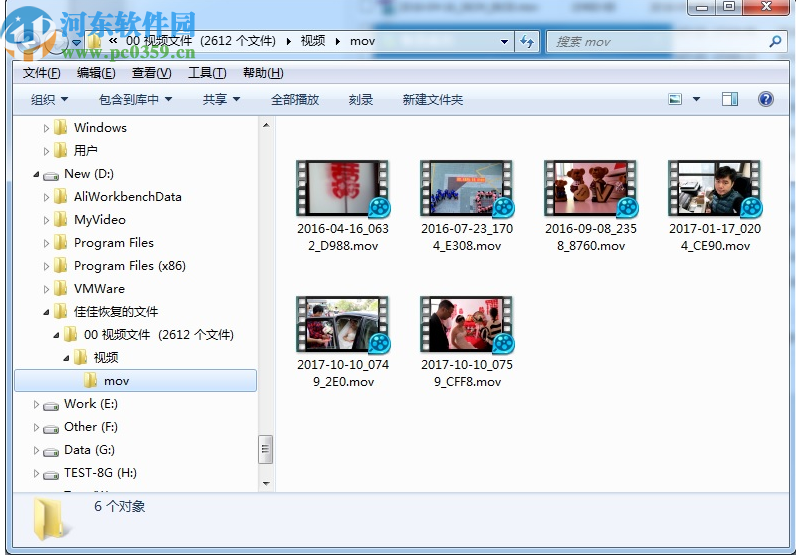
Task: Click 视频 in the address breadcrumb
Action: coord(313,41)
